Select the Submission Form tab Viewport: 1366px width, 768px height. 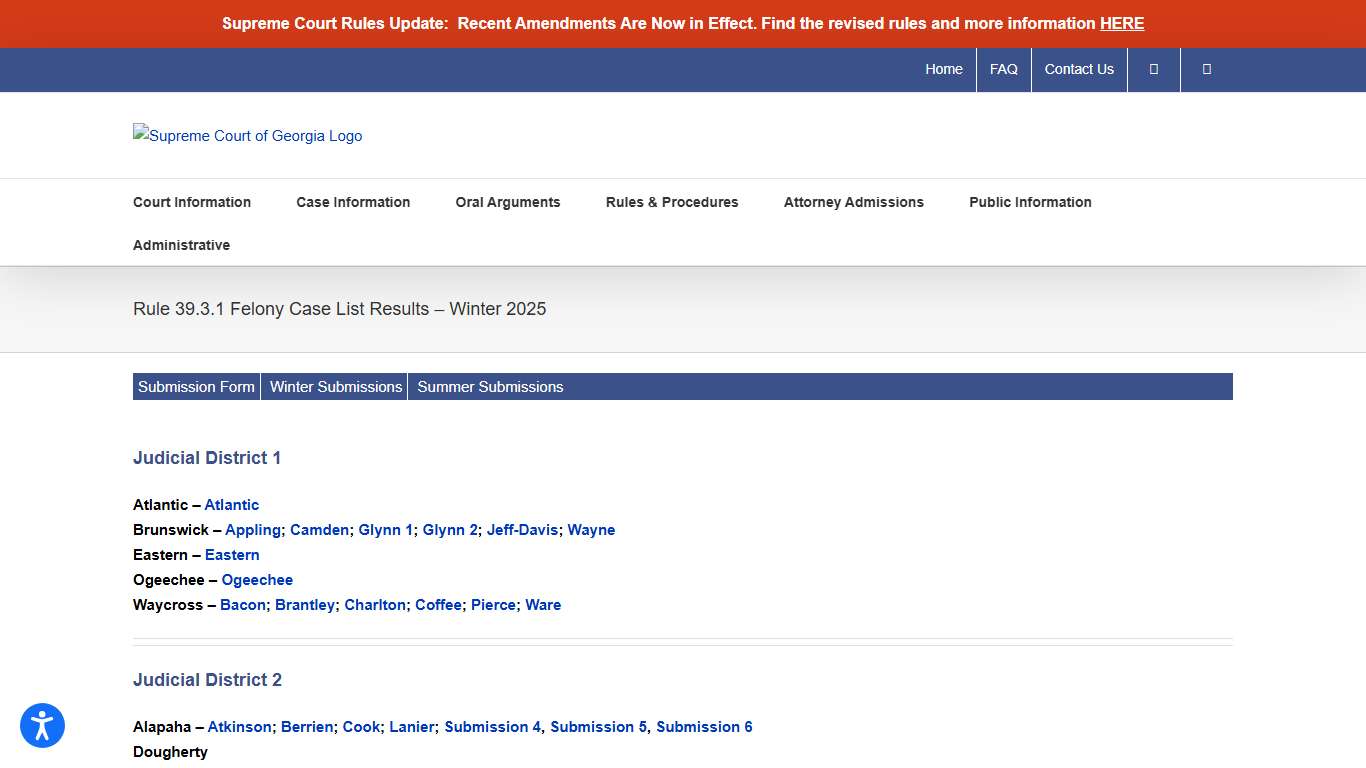[x=196, y=386]
